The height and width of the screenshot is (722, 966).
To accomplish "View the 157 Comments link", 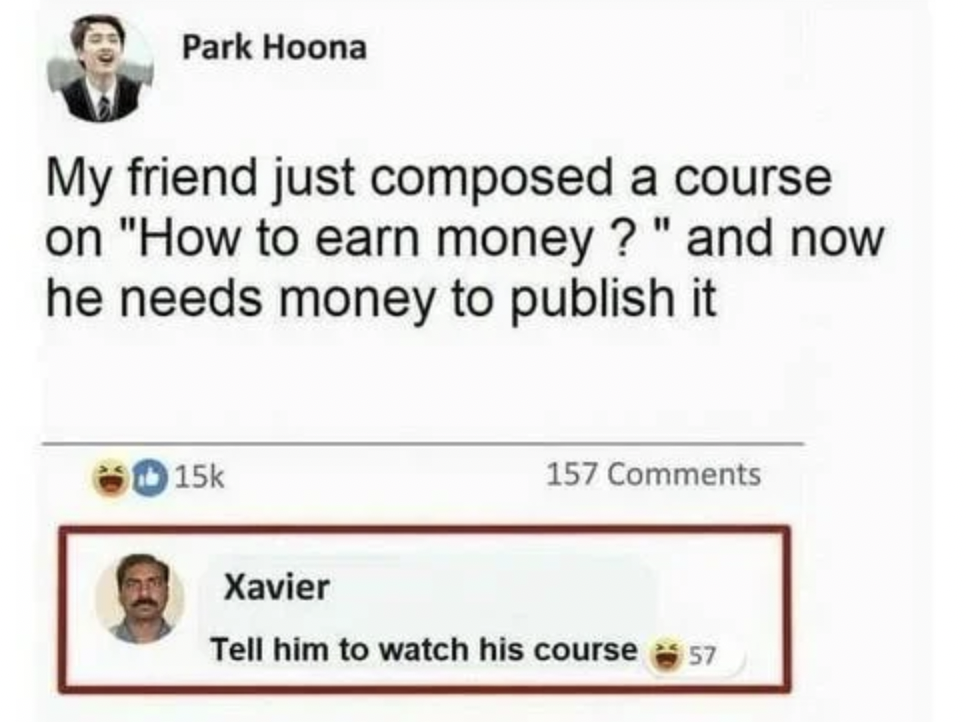I will pyautogui.click(x=654, y=474).
